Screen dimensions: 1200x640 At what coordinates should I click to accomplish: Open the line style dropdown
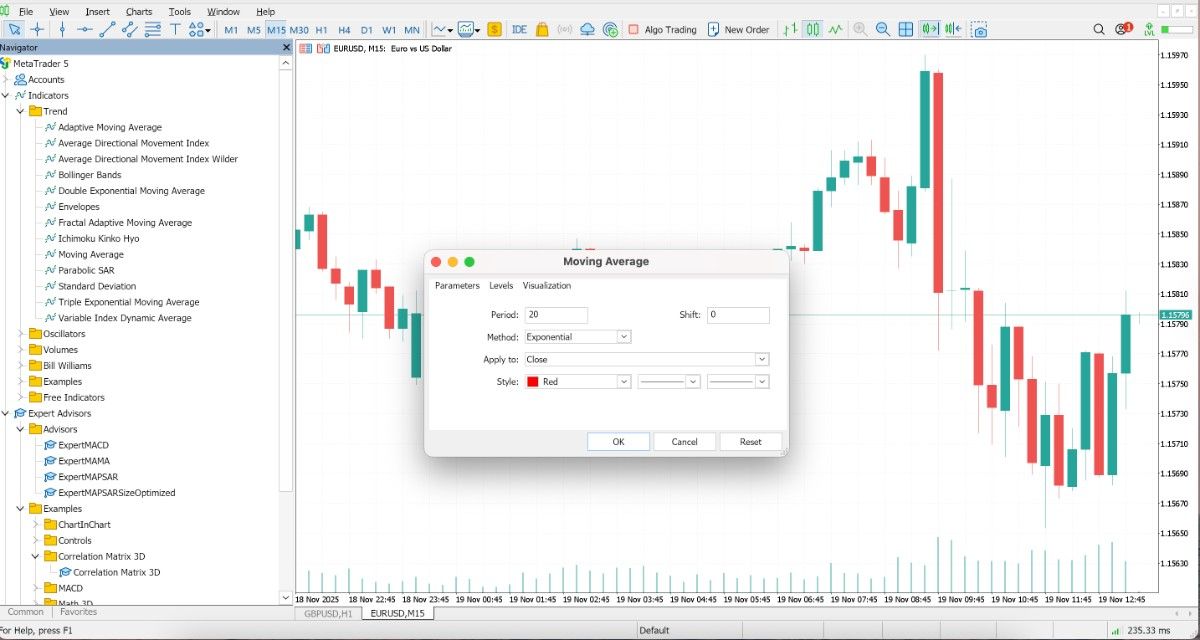669,381
